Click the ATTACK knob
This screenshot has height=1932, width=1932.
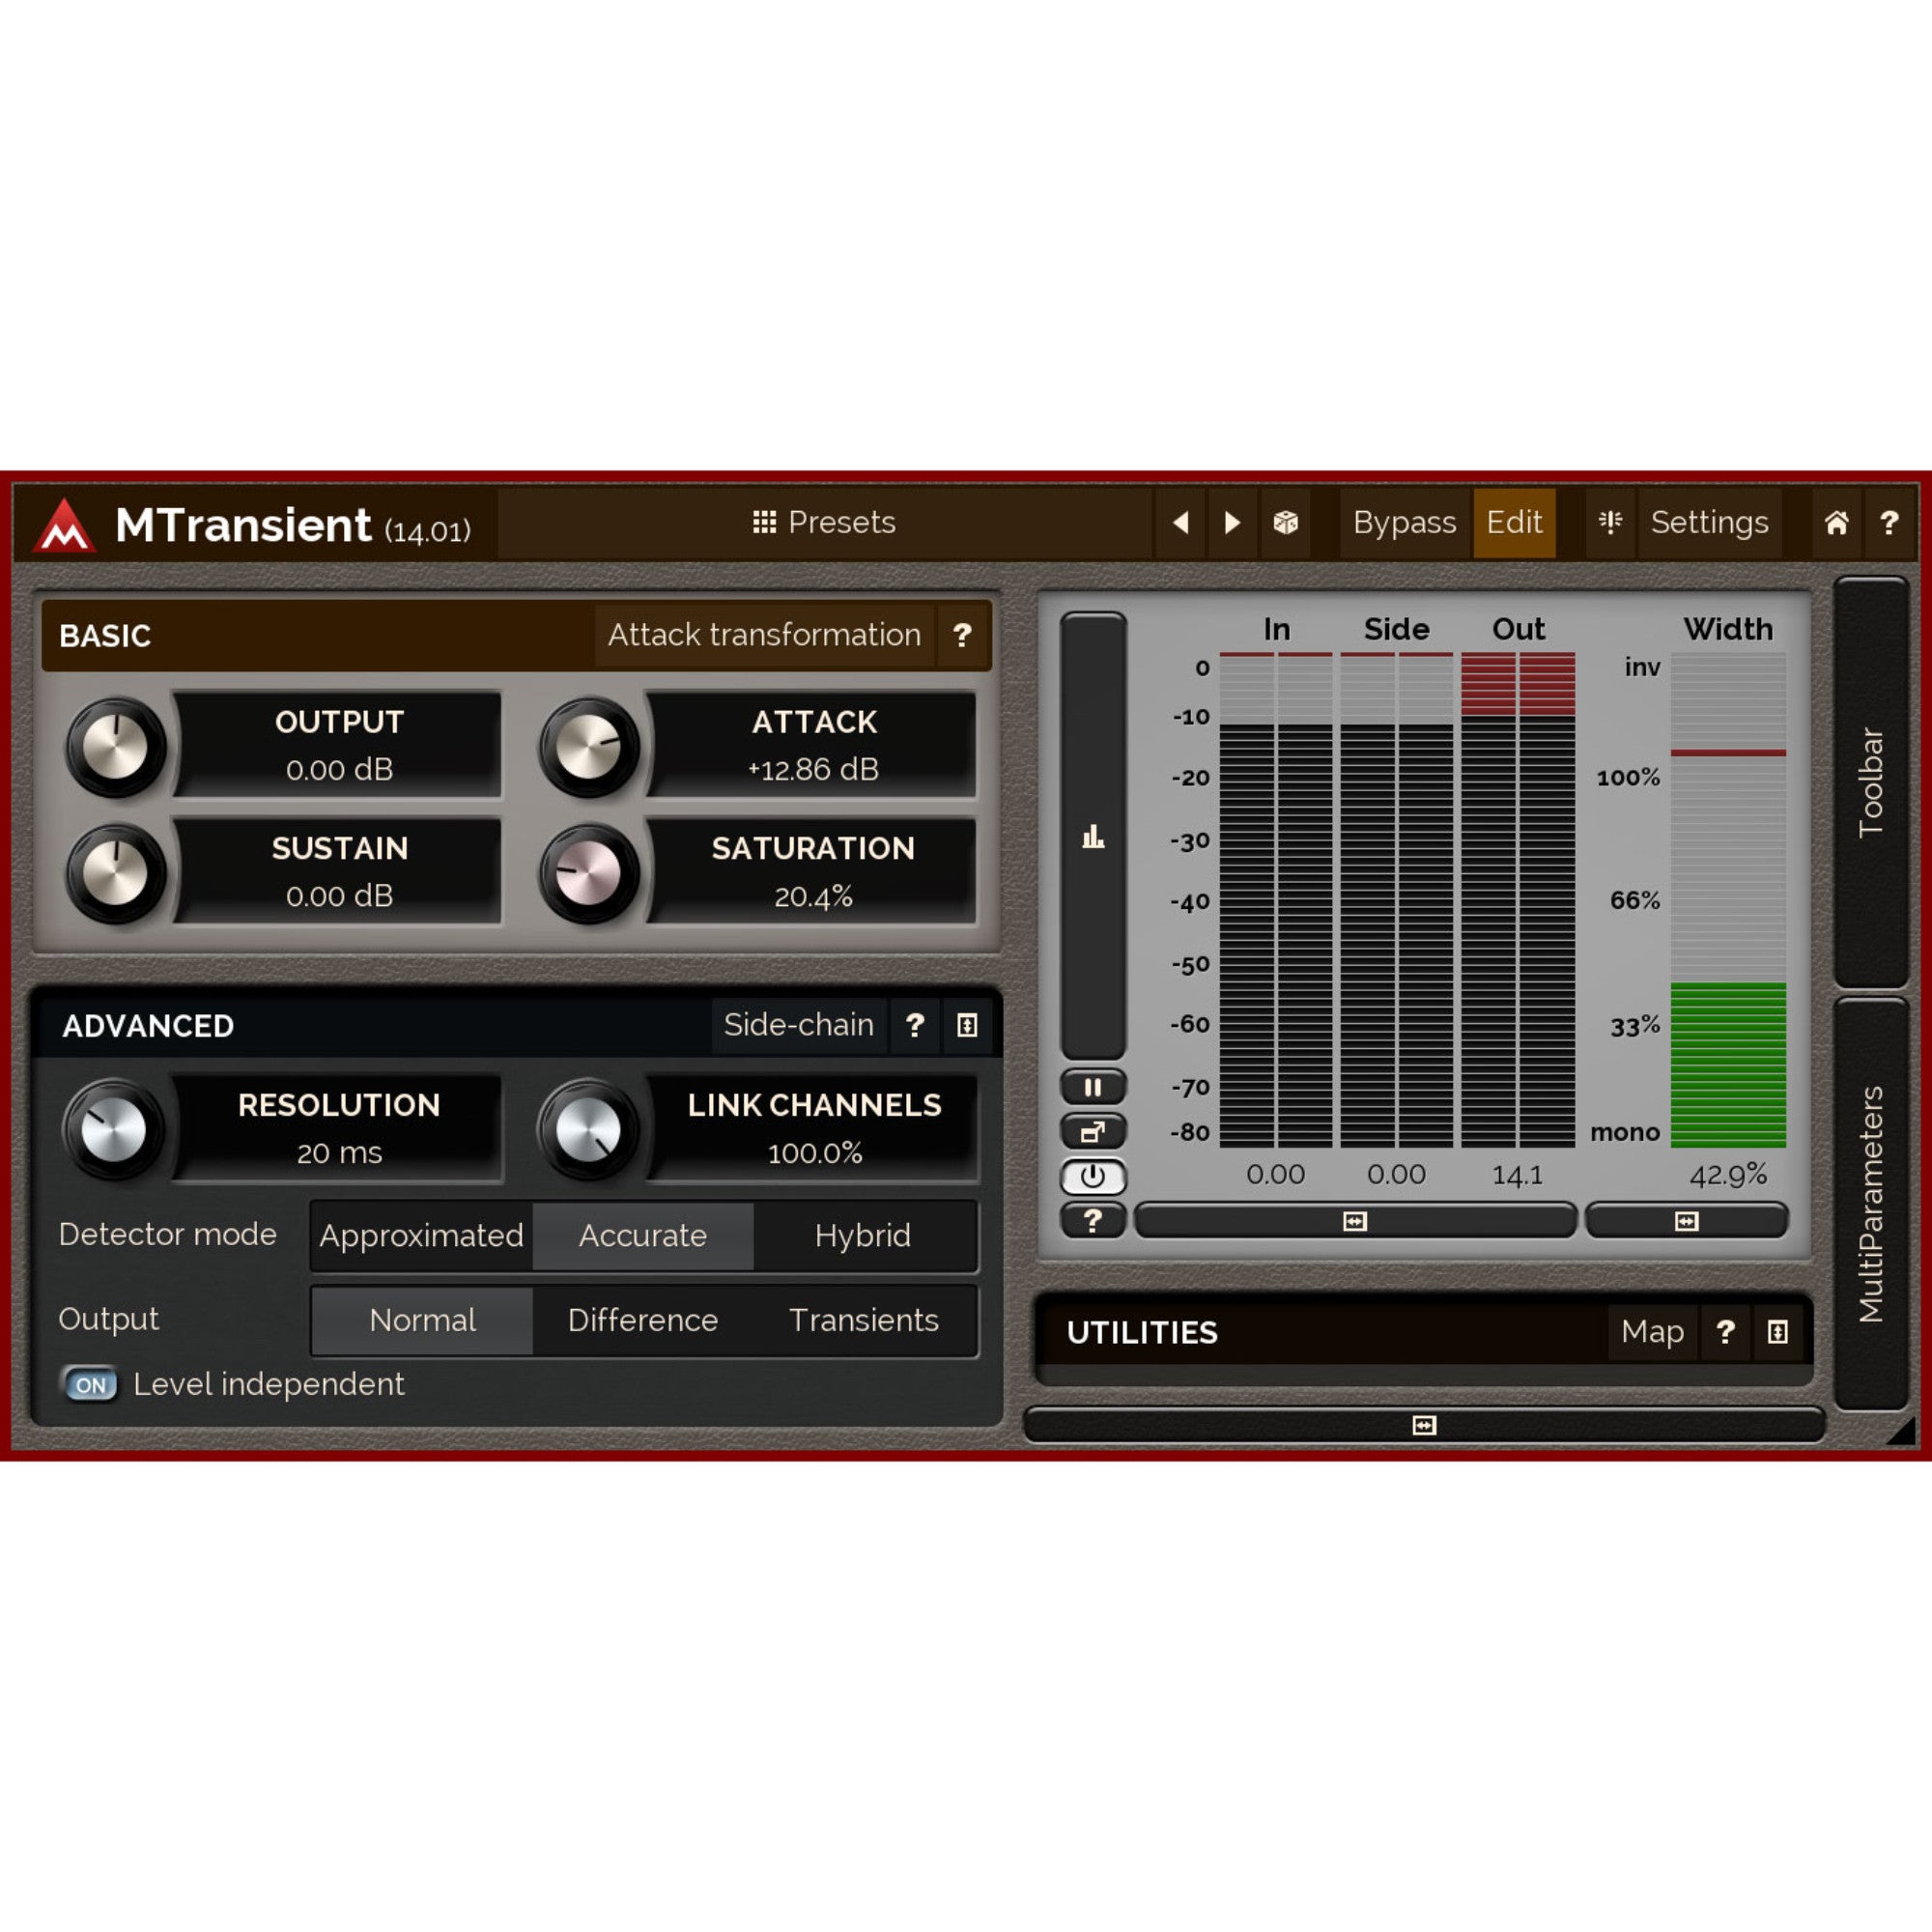pos(588,747)
